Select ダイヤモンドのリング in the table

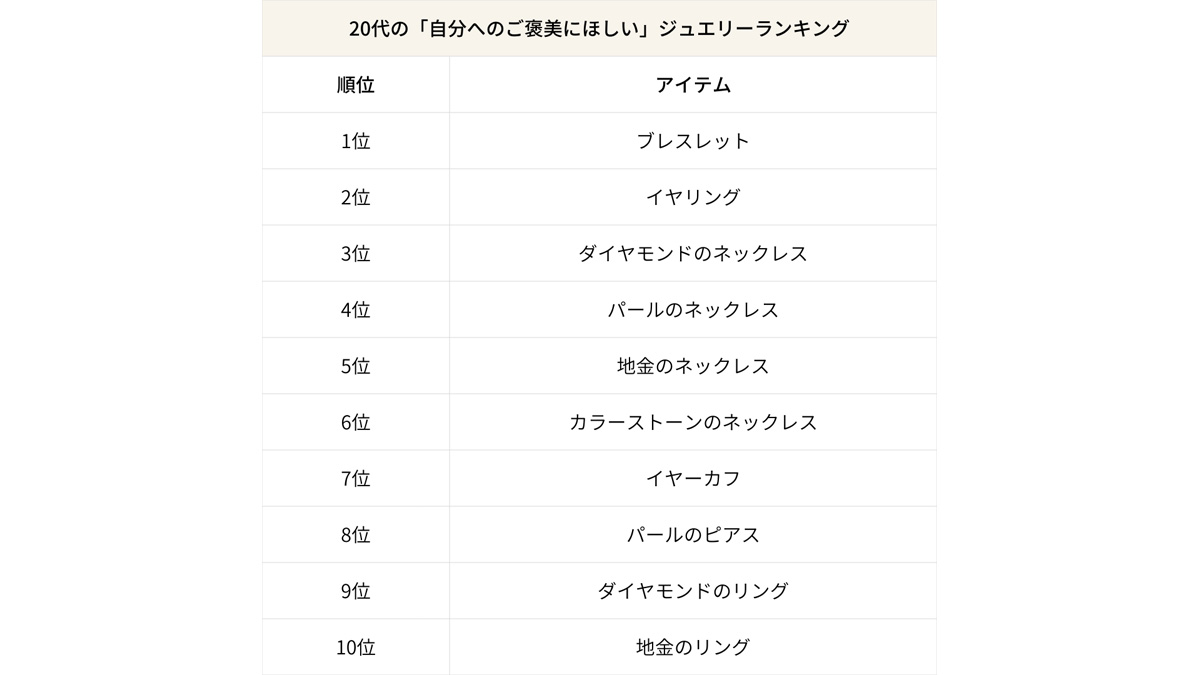693,591
